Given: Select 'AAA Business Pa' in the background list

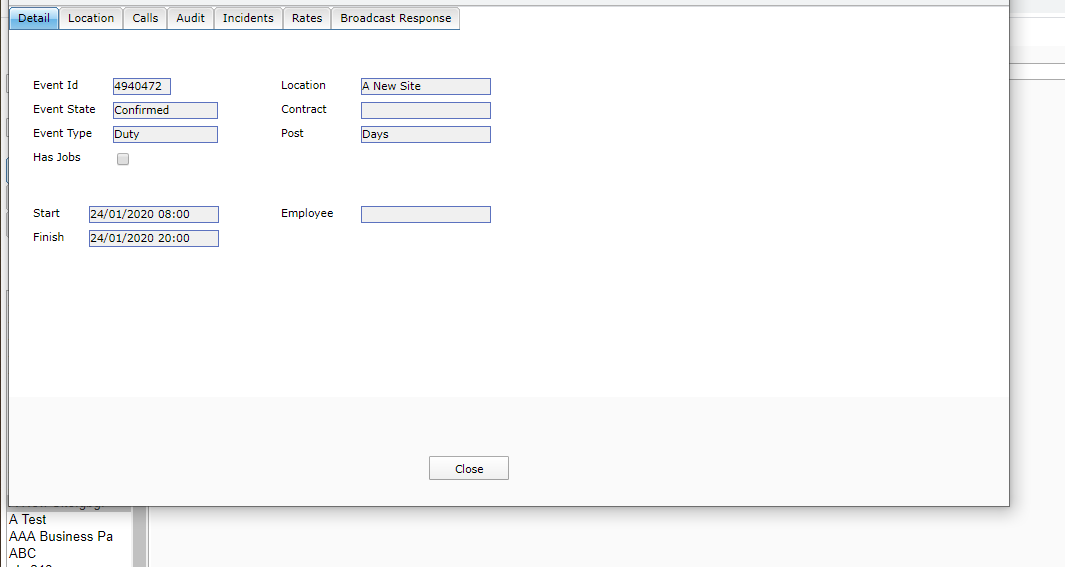Looking at the screenshot, I should [x=61, y=537].
